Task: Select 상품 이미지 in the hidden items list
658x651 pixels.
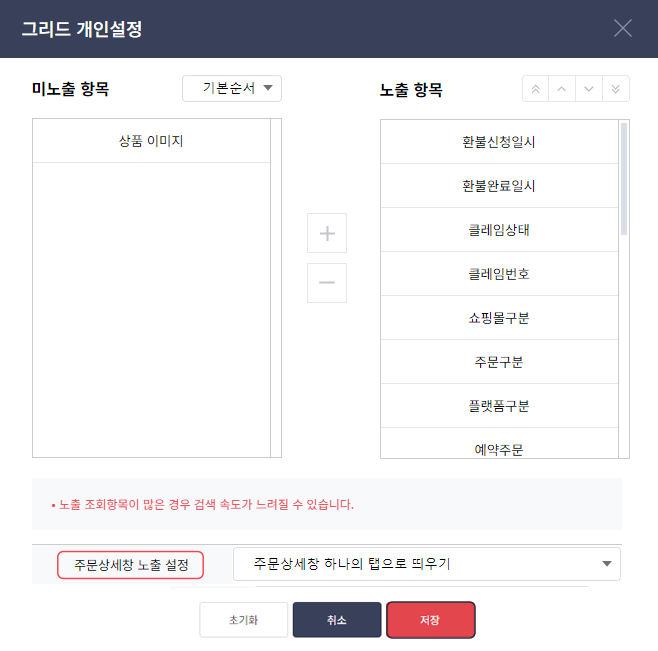Action: click(x=151, y=141)
